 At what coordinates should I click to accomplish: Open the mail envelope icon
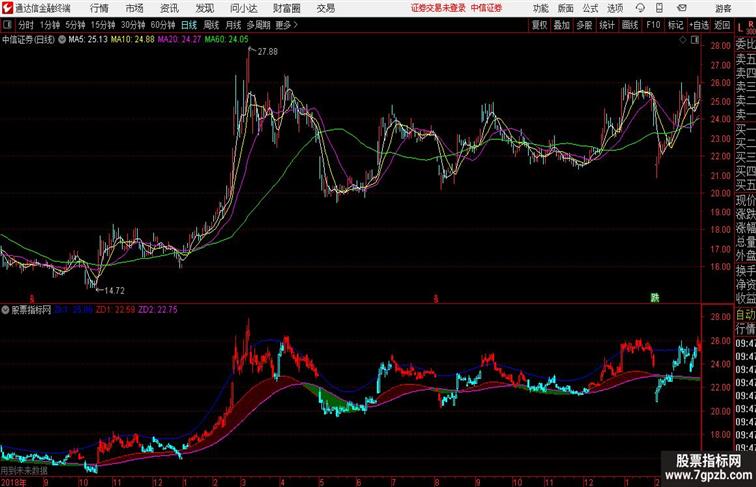[x=682, y=8]
